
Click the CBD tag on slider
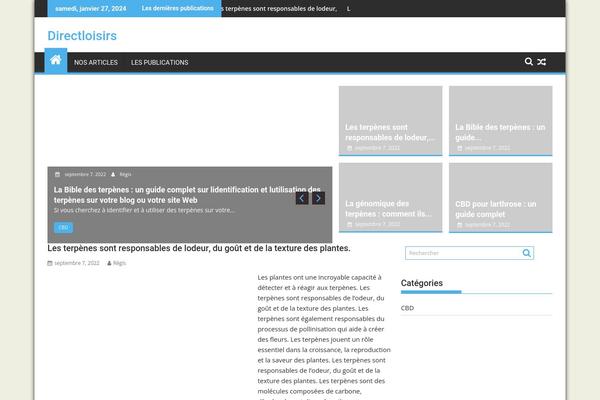pos(64,228)
